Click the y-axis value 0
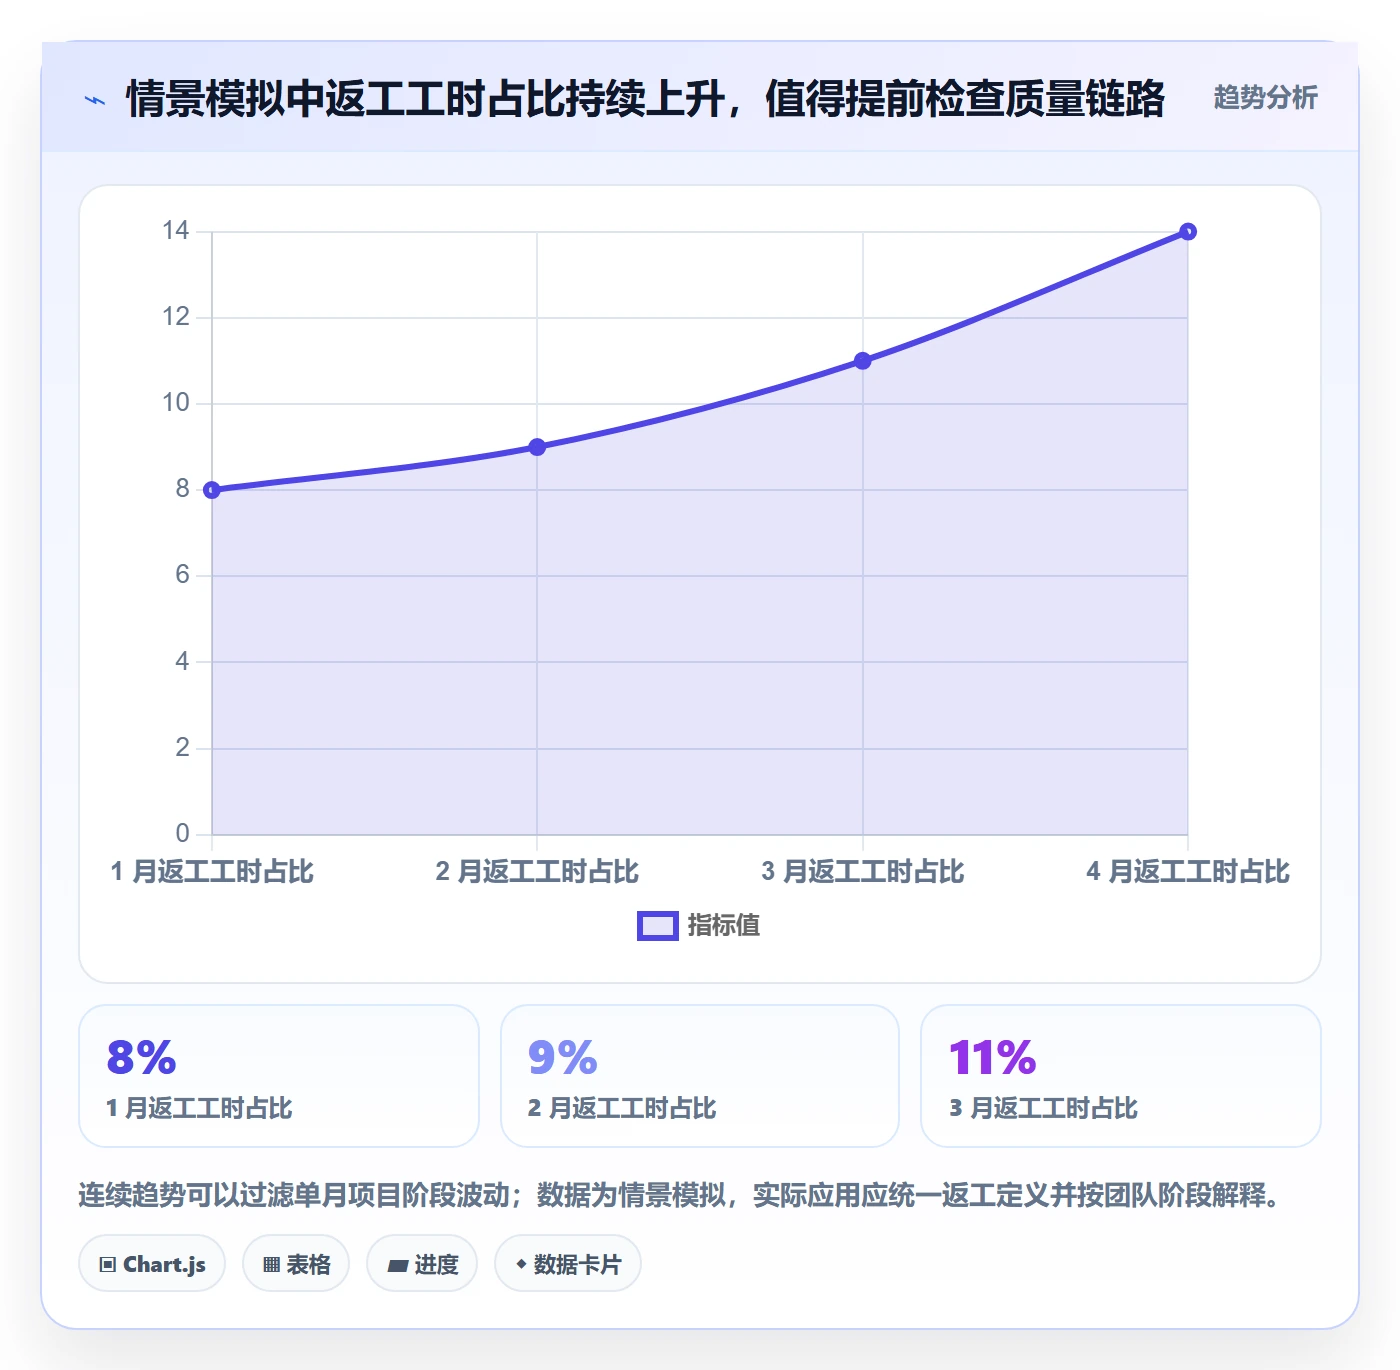The width and height of the screenshot is (1400, 1370). [x=182, y=833]
